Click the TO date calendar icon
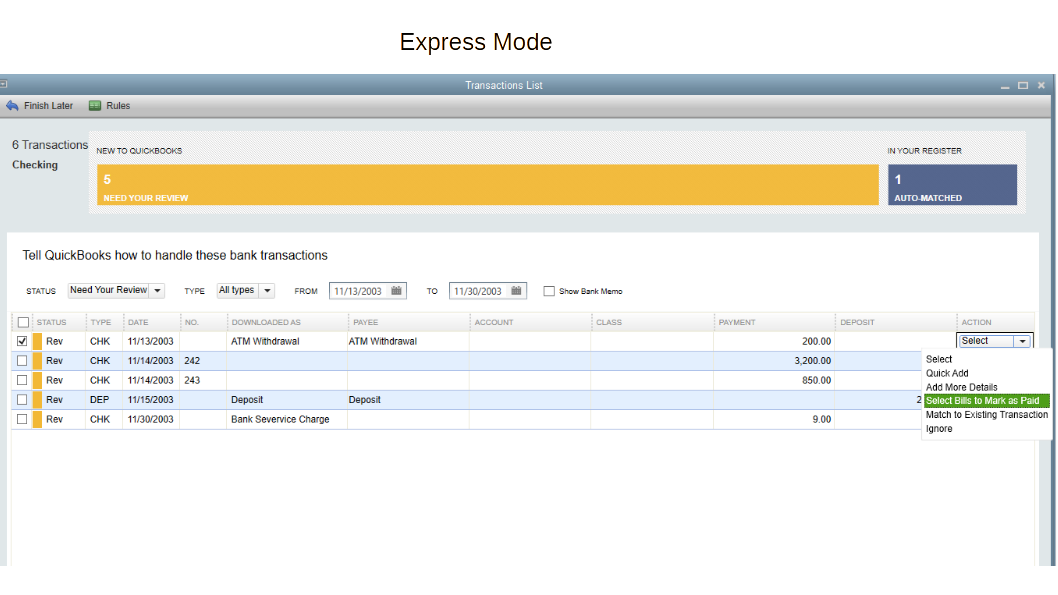This screenshot has height=595, width=1058. click(x=515, y=290)
